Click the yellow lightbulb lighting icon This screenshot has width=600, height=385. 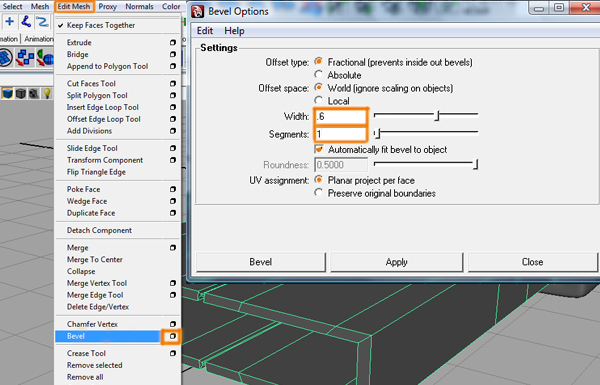(47, 93)
